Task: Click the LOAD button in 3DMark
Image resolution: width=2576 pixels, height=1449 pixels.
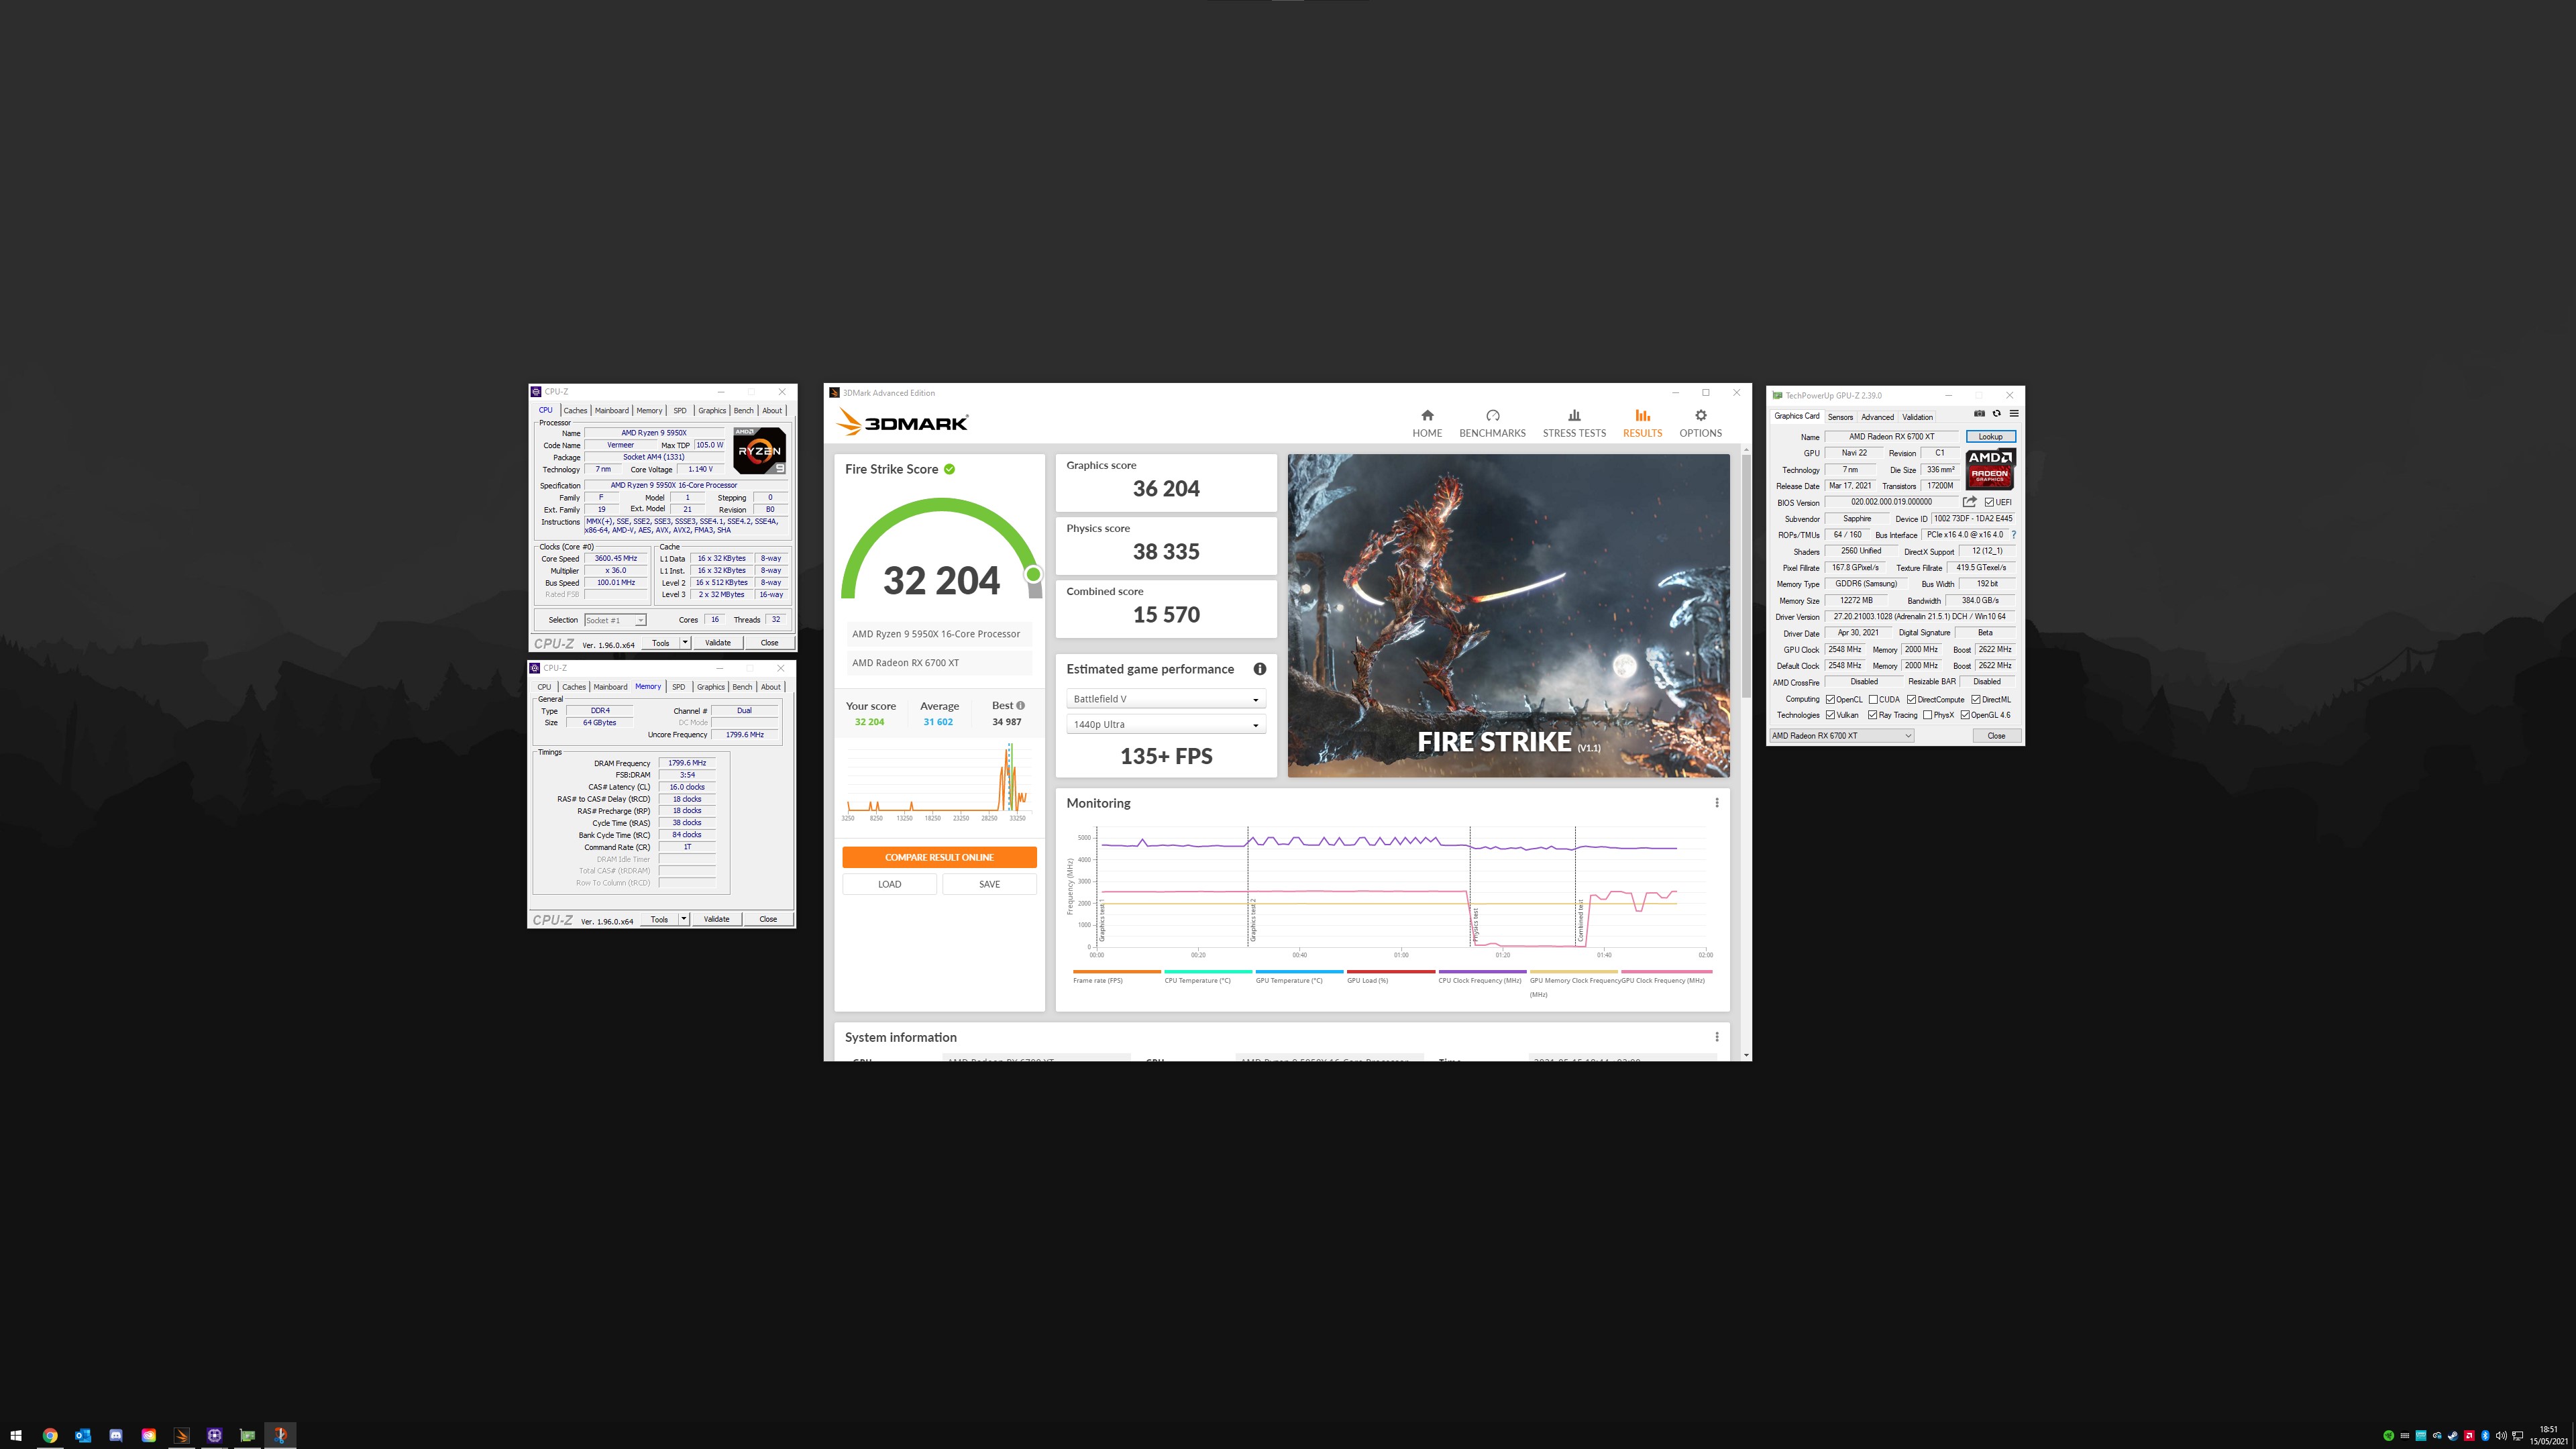Action: click(889, 884)
